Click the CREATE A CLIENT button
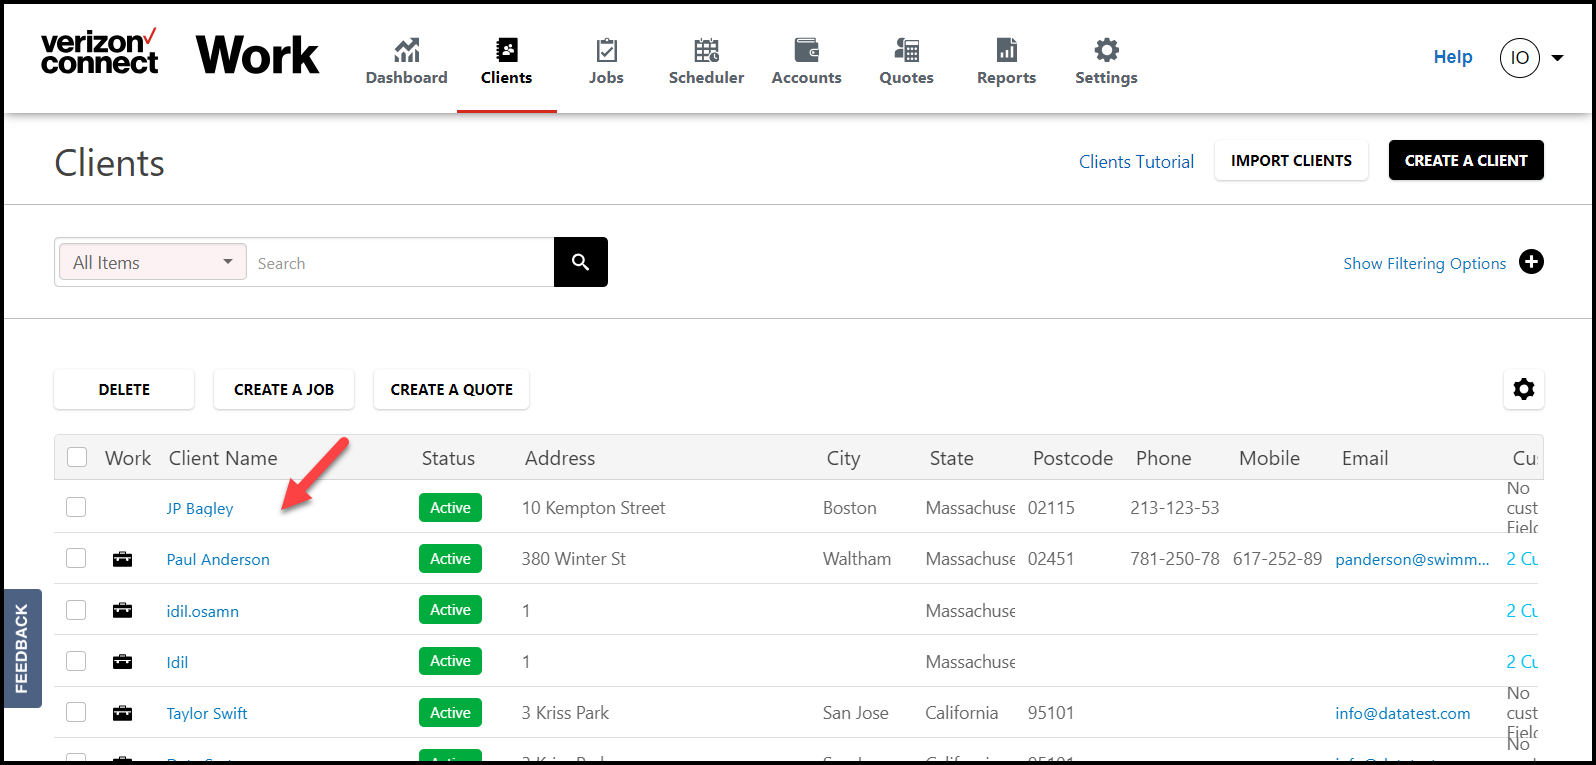The width and height of the screenshot is (1596, 765). [x=1466, y=160]
